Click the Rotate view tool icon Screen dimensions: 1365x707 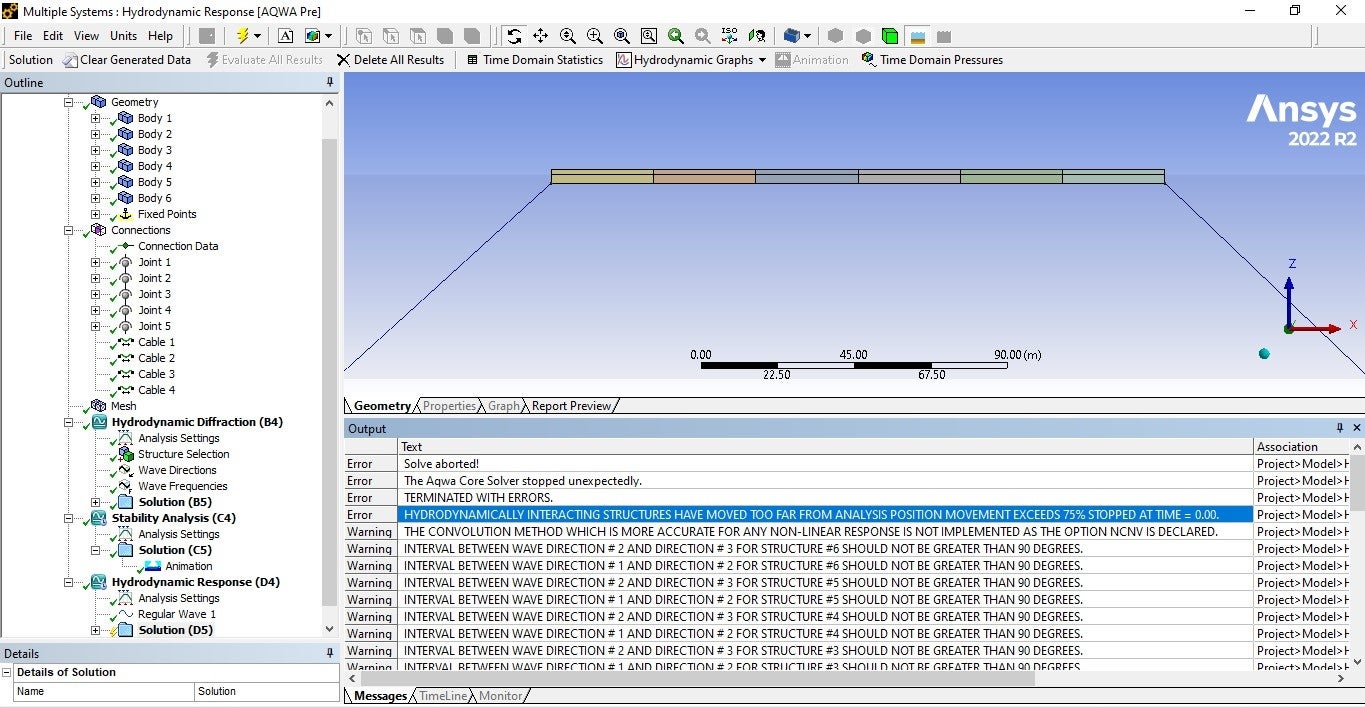click(x=514, y=36)
